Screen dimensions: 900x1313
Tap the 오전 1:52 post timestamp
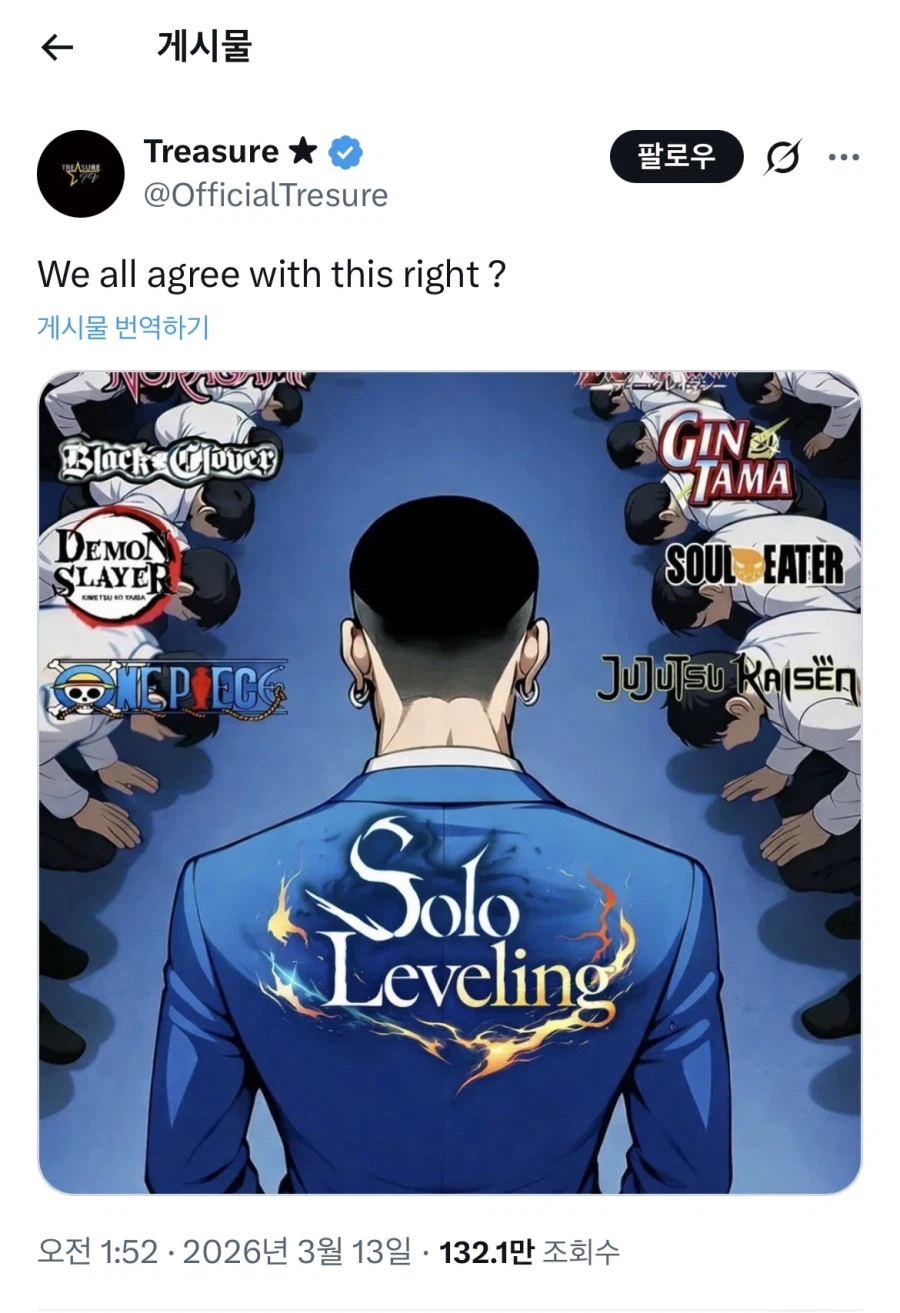pyautogui.click(x=97, y=1251)
